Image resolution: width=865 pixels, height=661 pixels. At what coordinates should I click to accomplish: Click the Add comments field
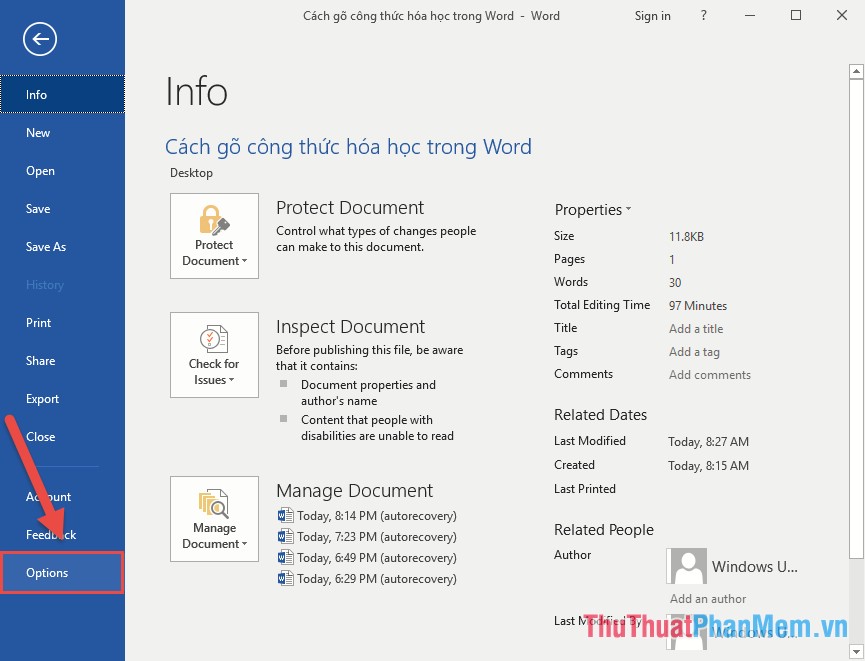coord(710,375)
